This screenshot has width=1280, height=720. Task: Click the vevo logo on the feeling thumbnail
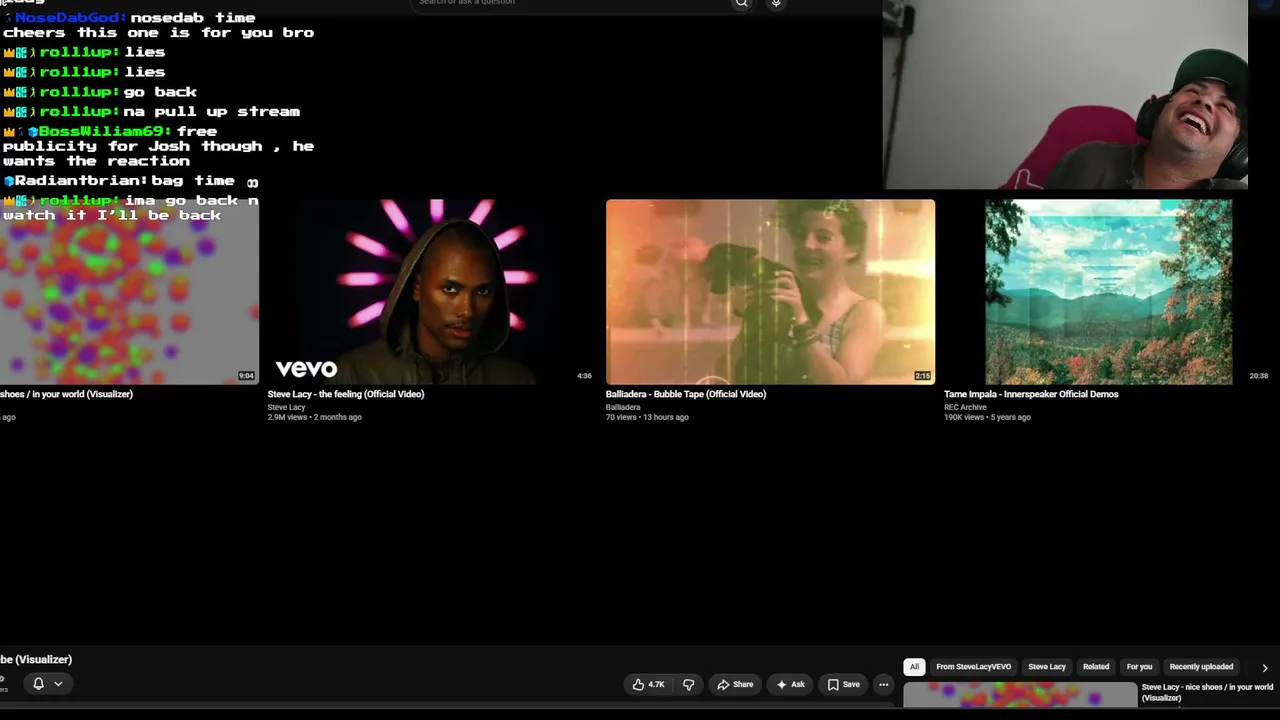pyautogui.click(x=306, y=369)
